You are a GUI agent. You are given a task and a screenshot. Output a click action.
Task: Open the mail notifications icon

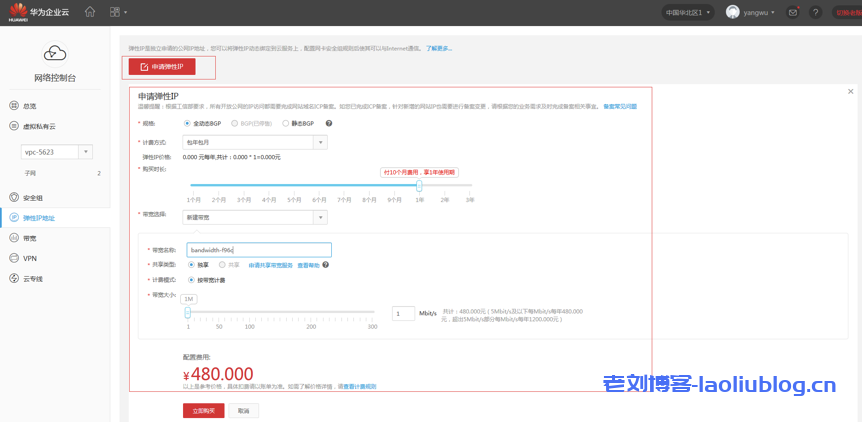pos(793,12)
